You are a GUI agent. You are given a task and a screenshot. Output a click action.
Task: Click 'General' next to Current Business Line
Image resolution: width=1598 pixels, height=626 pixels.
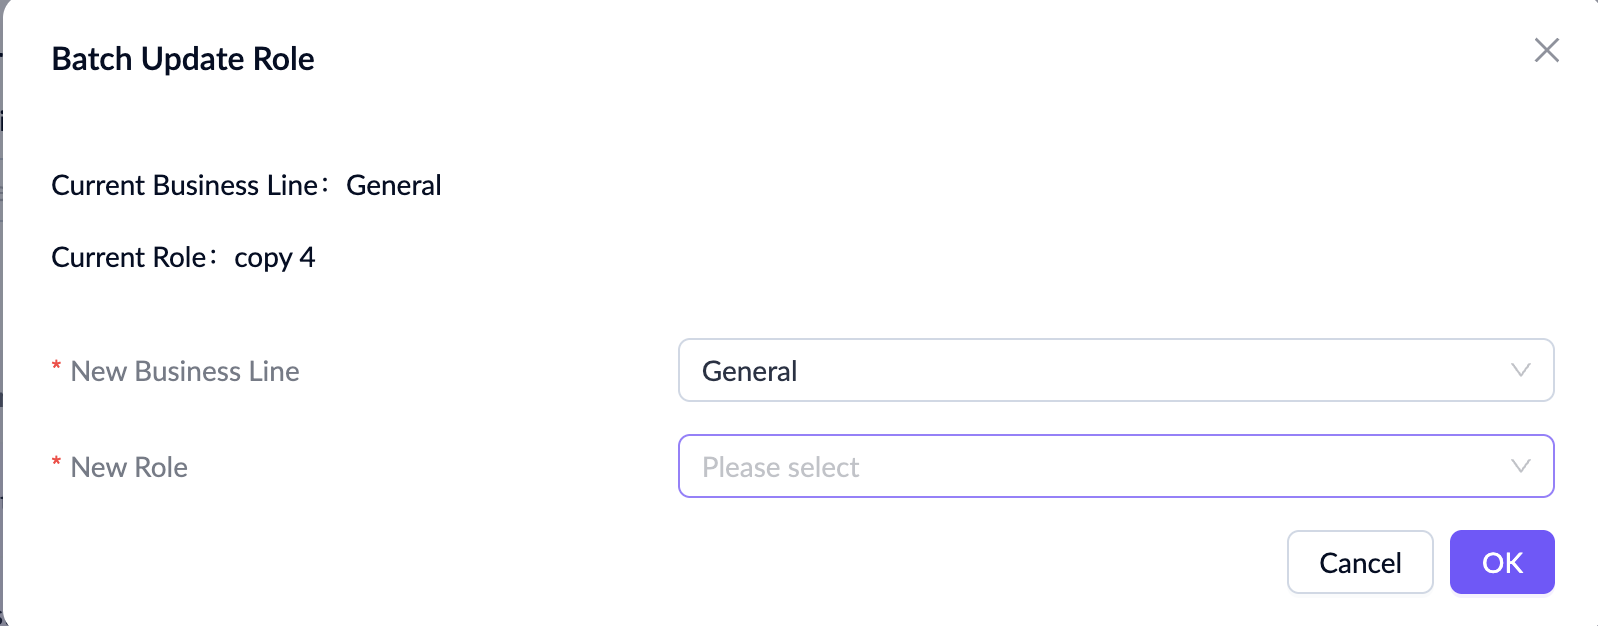click(393, 185)
